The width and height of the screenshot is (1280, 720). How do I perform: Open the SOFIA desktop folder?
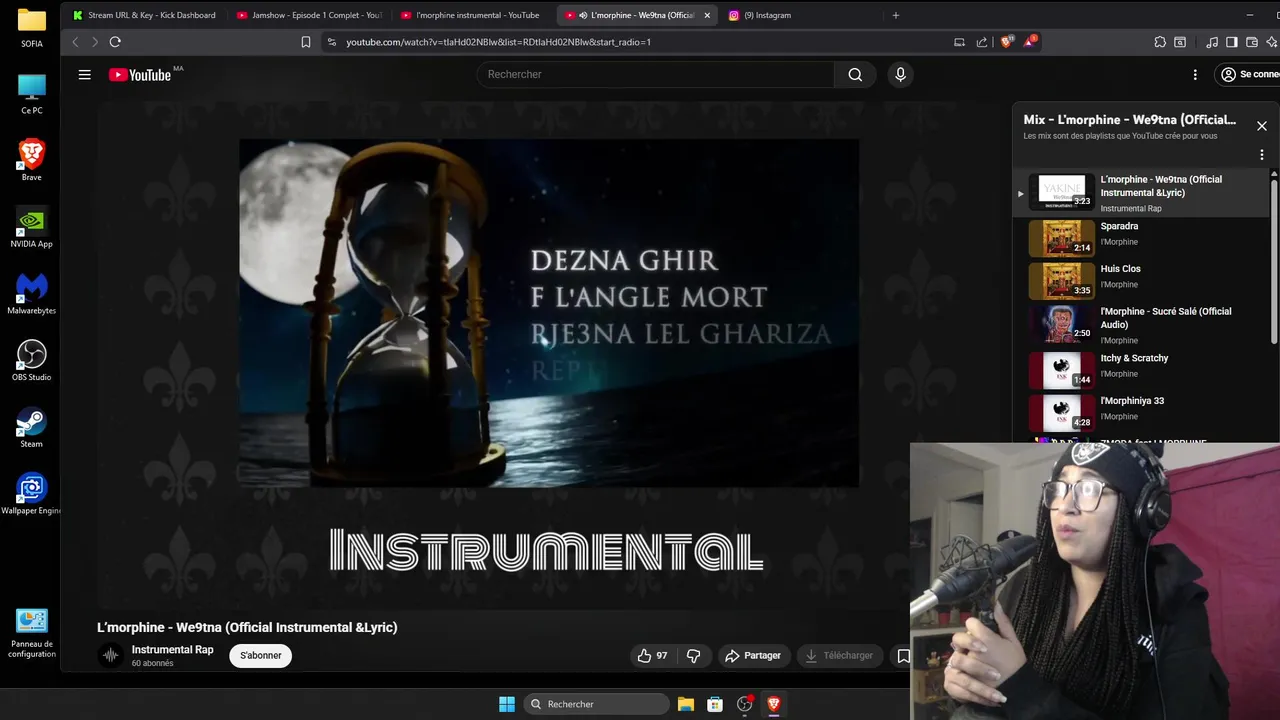tap(32, 27)
